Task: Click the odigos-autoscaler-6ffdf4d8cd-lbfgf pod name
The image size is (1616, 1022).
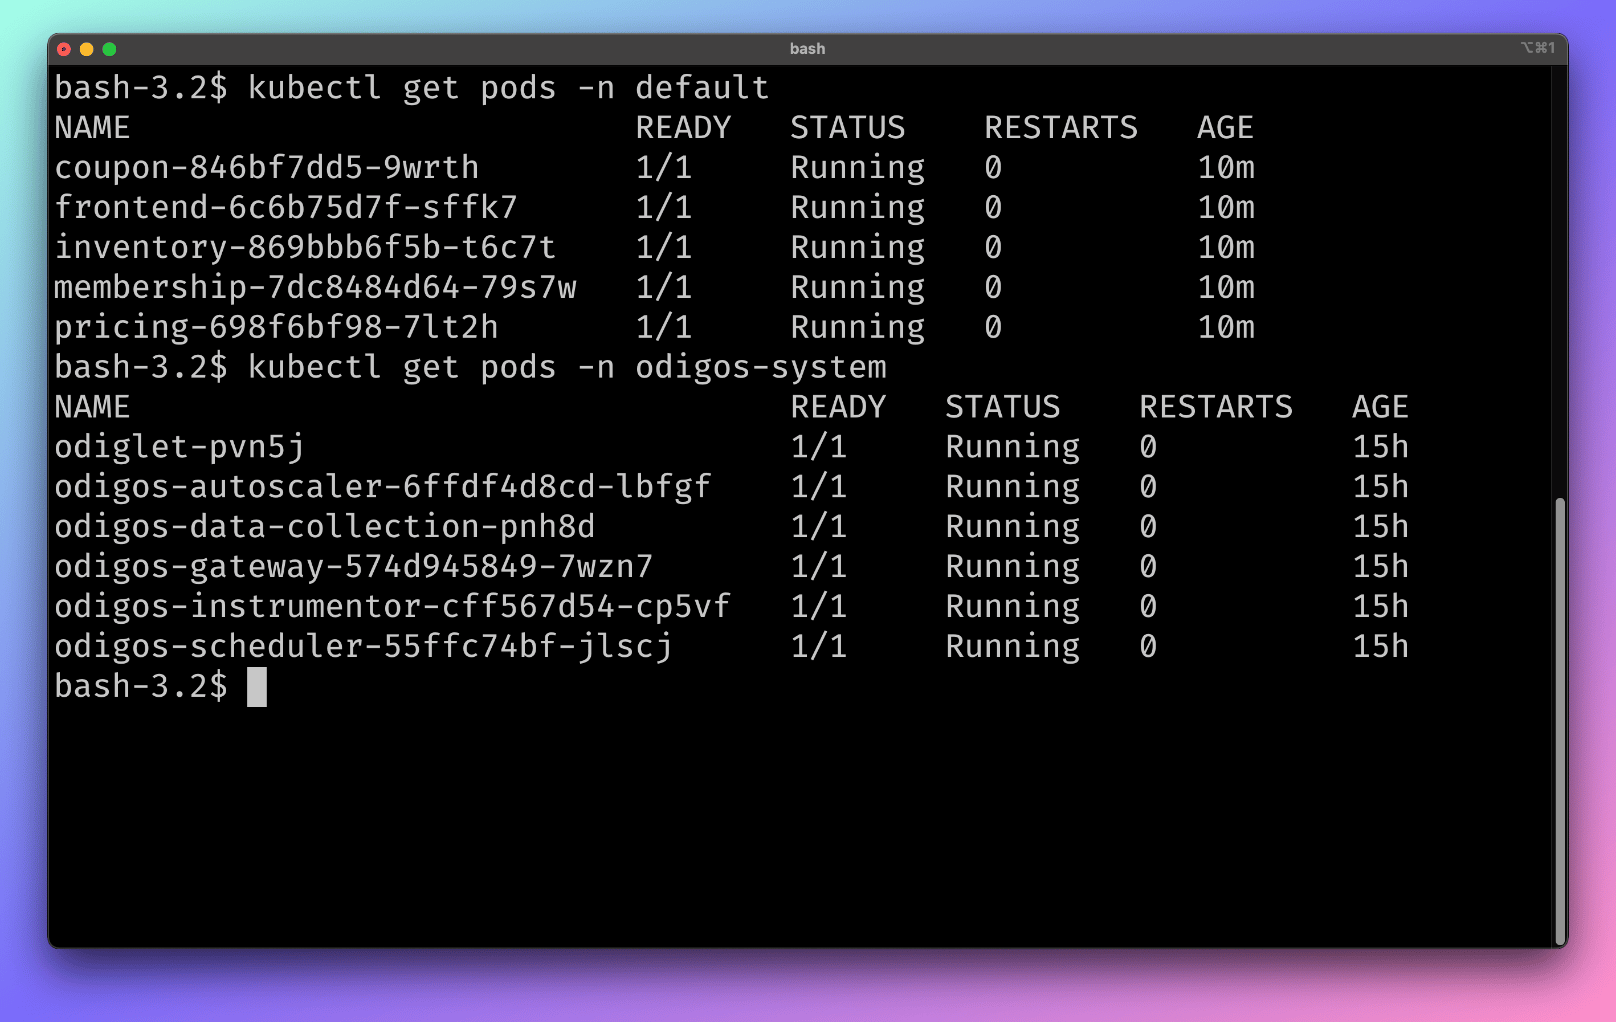Action: (383, 487)
